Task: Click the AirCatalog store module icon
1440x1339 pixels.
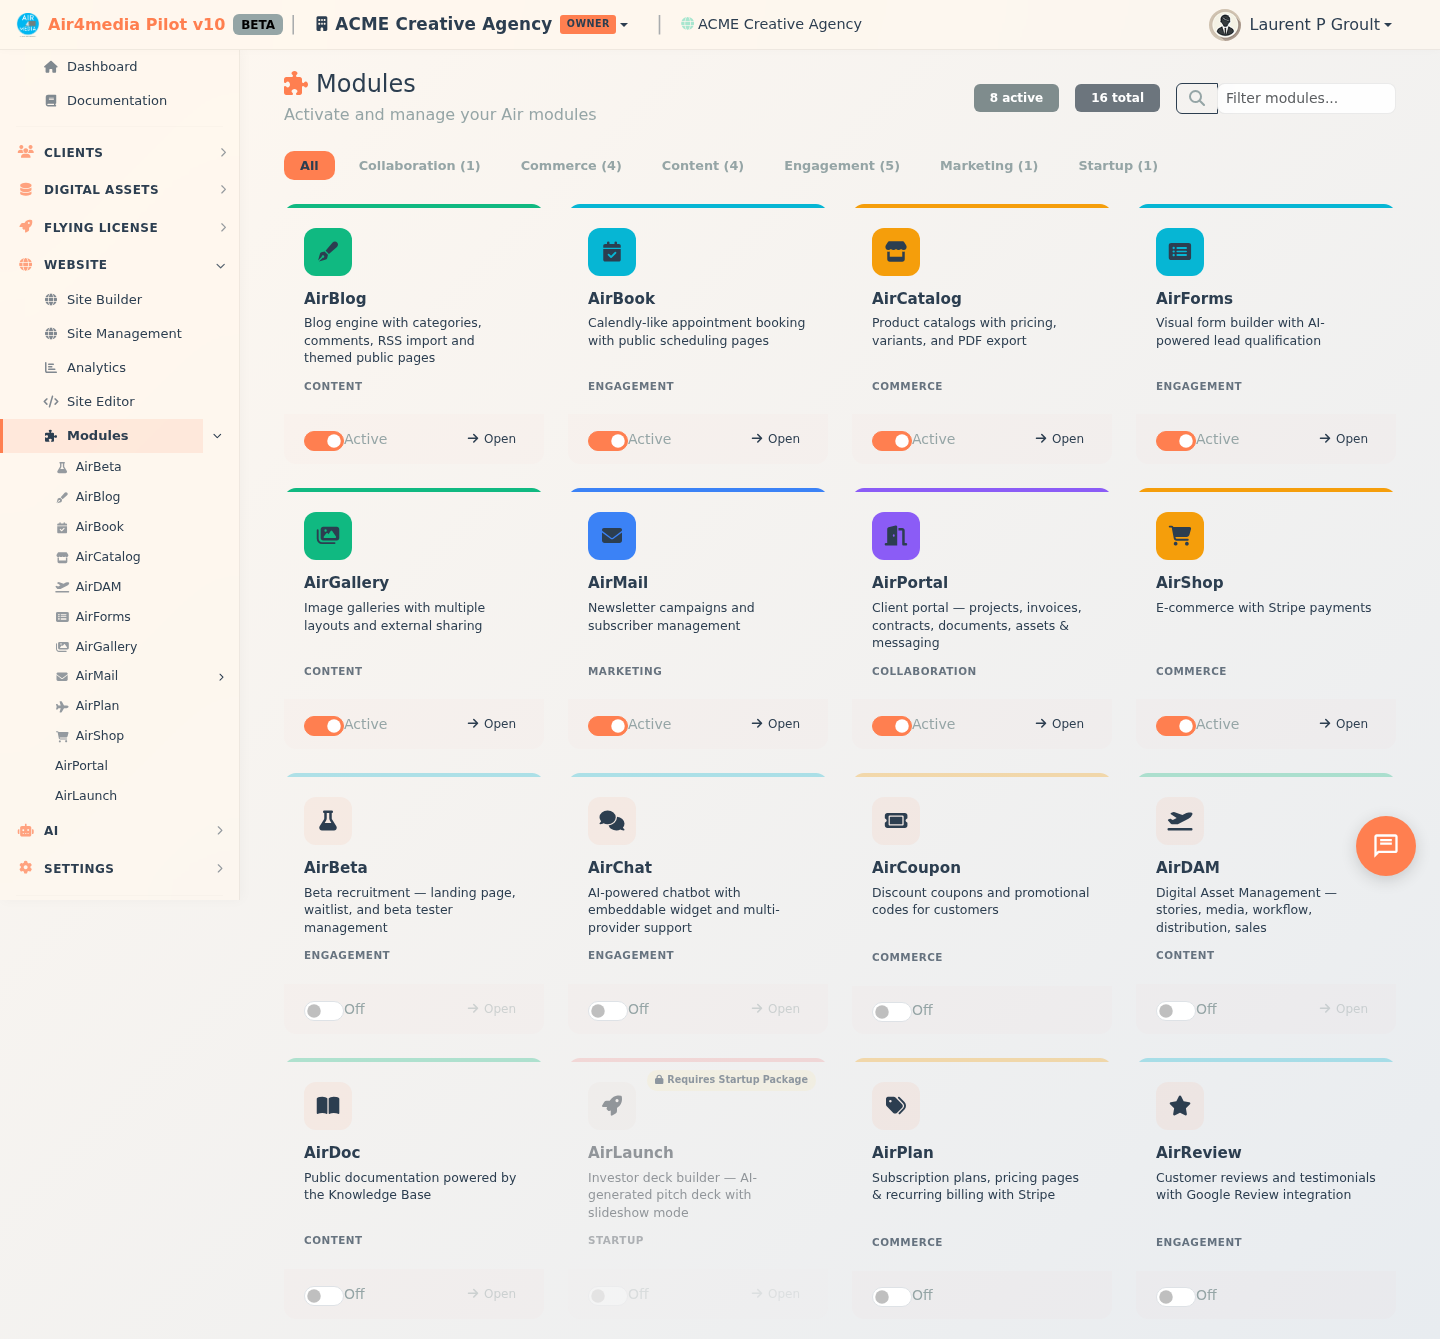Action: click(896, 252)
